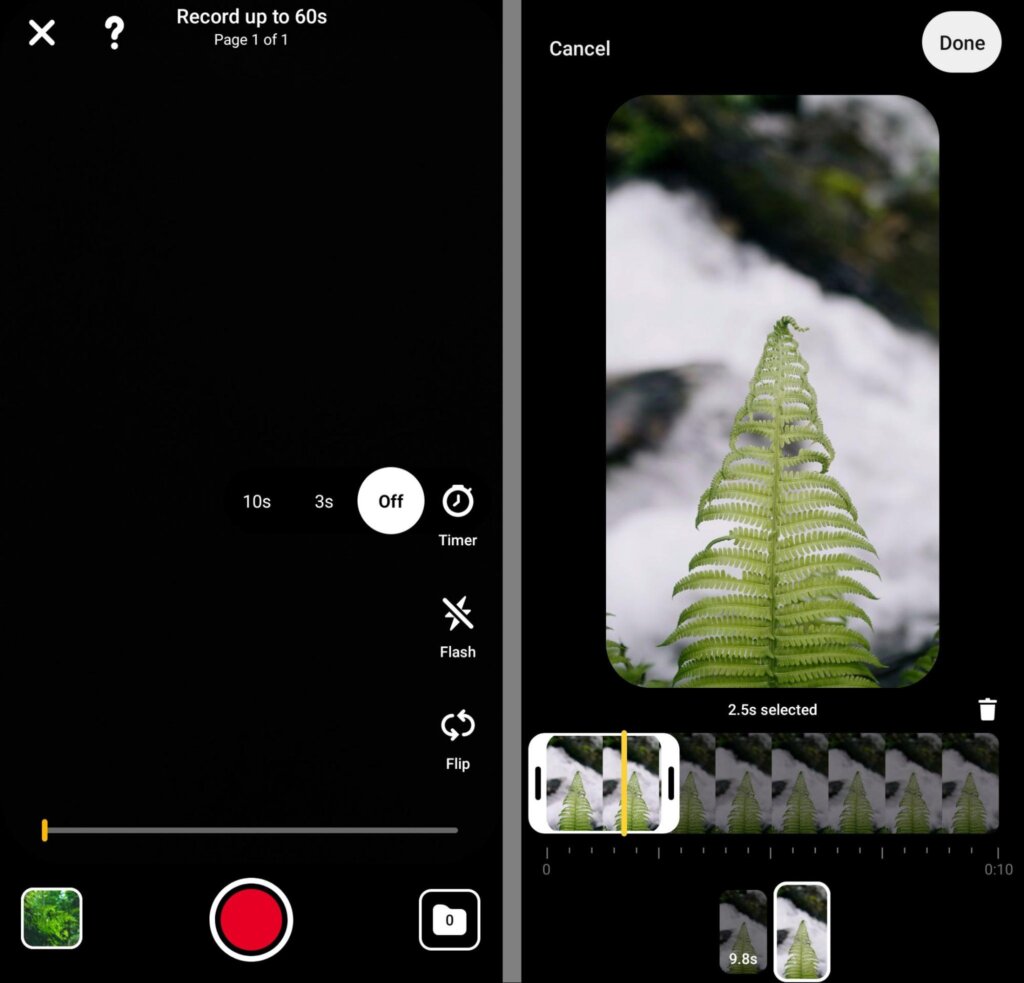Delete selected clip with trash icon
This screenshot has width=1024, height=983.
pyautogui.click(x=987, y=710)
